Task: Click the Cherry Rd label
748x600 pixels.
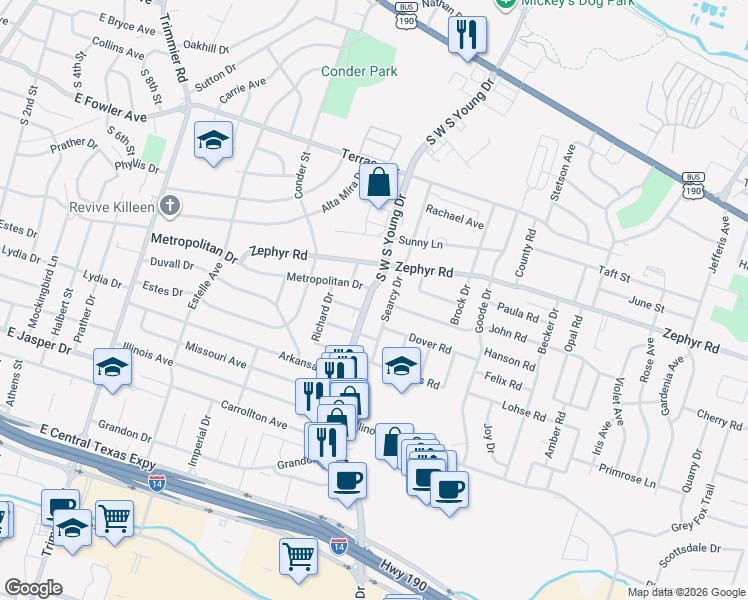Action: [719, 420]
